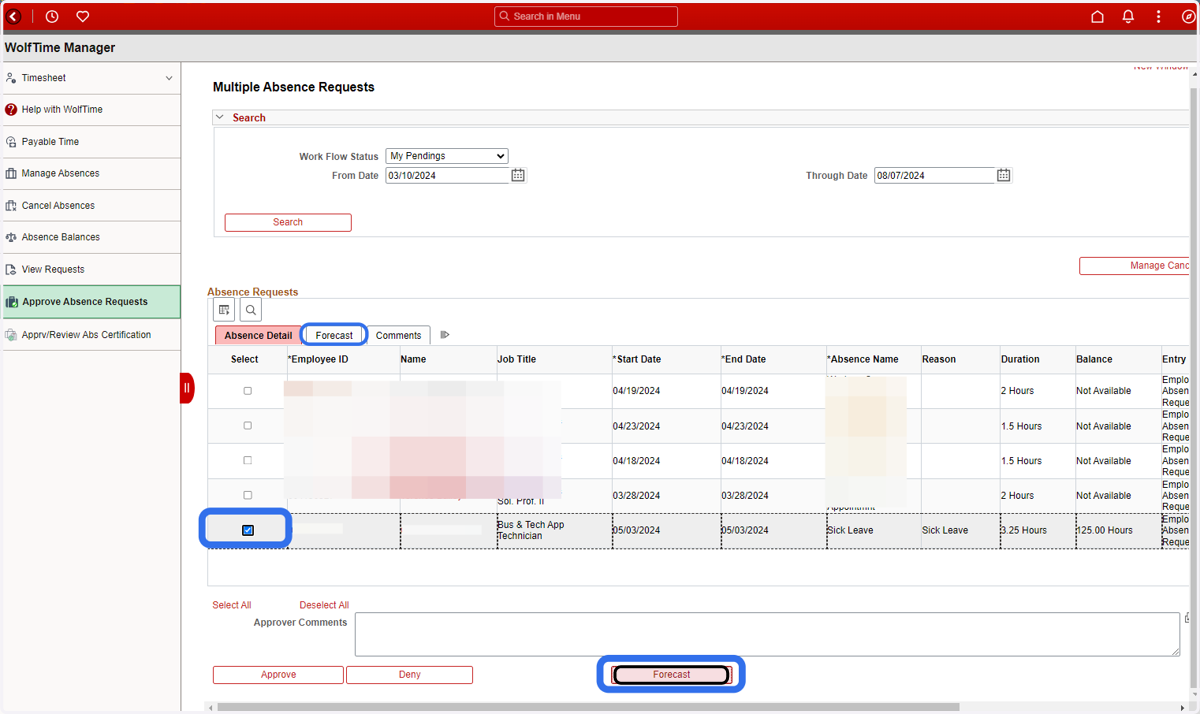The width and height of the screenshot is (1200, 714).
Task: Open Work Flow Status dropdown
Action: (x=447, y=156)
